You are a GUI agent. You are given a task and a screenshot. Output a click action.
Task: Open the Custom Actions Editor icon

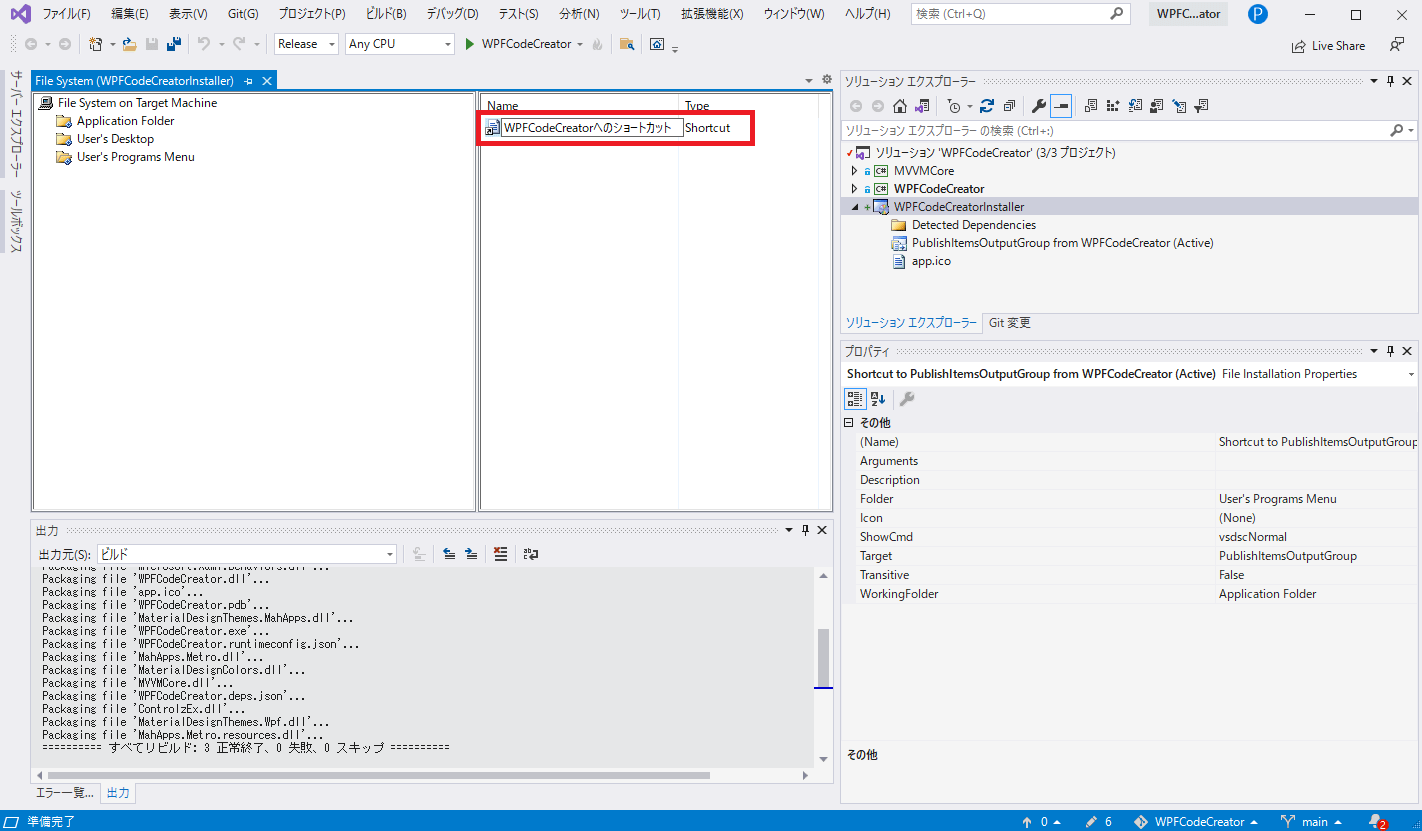tap(1179, 106)
